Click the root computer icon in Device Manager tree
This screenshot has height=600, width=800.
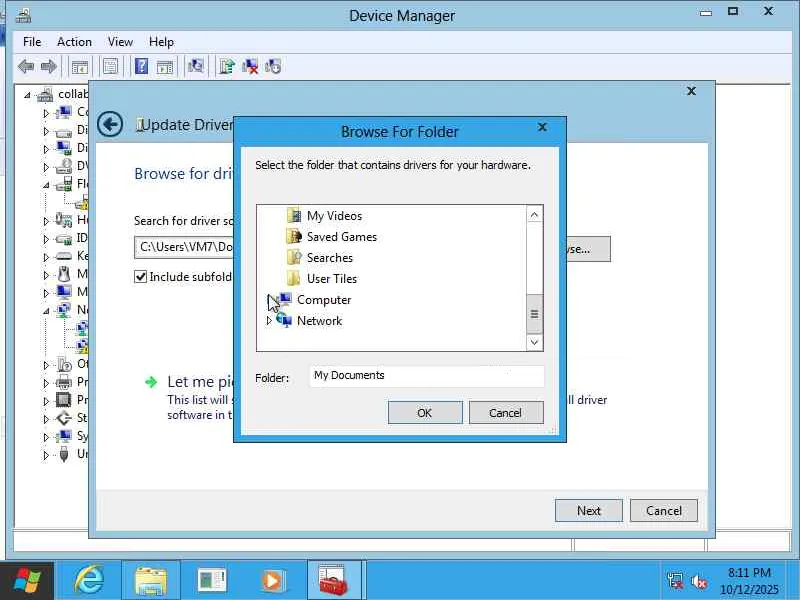coord(45,94)
